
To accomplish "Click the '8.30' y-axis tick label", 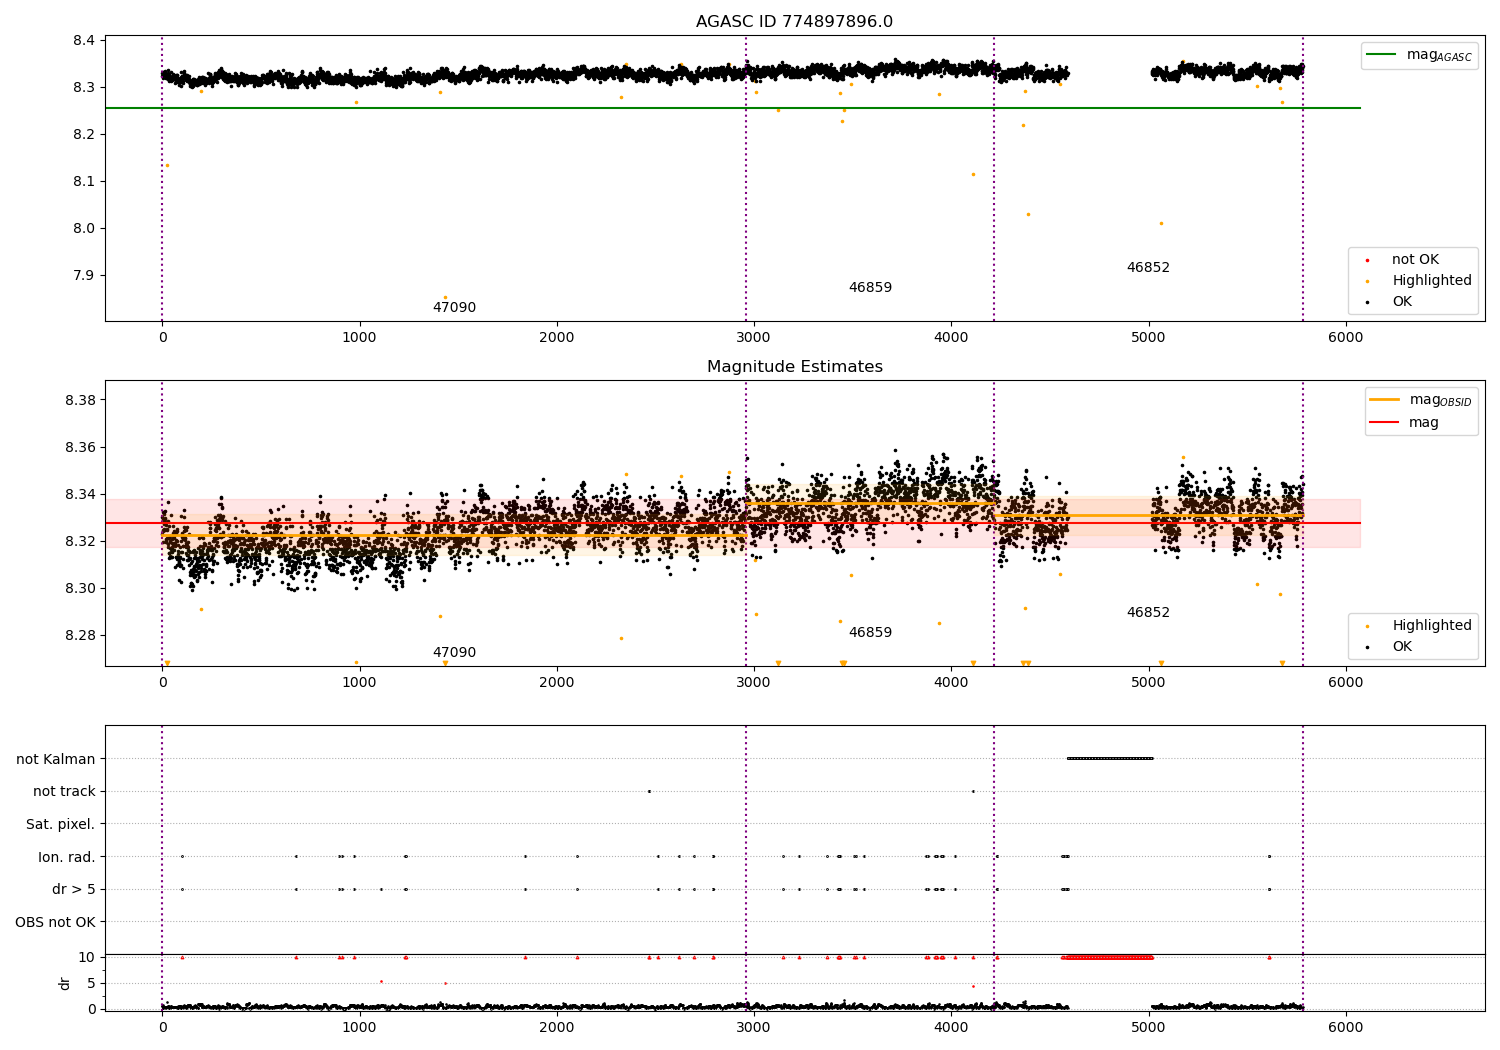I will 80,589.
